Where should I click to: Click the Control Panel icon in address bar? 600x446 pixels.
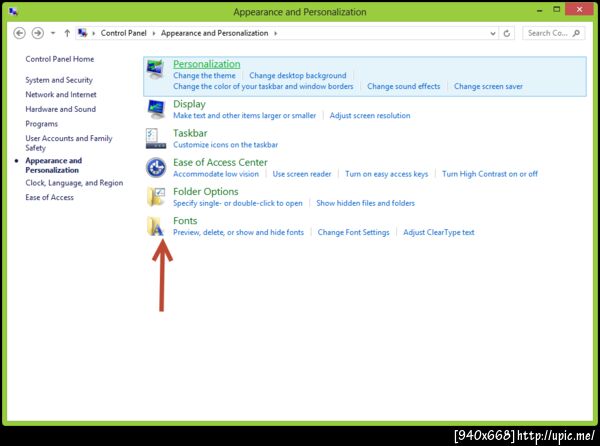tap(82, 33)
